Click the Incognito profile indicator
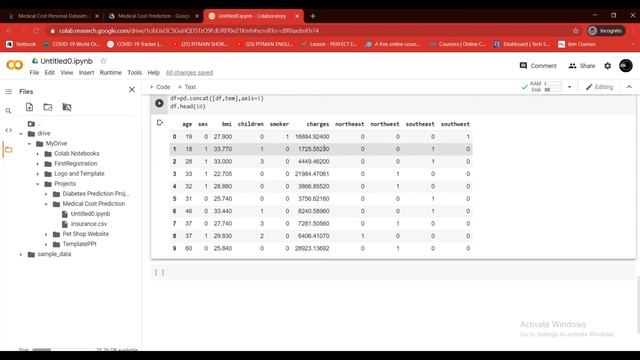Screen dimensions: 640x360 (606, 31)
